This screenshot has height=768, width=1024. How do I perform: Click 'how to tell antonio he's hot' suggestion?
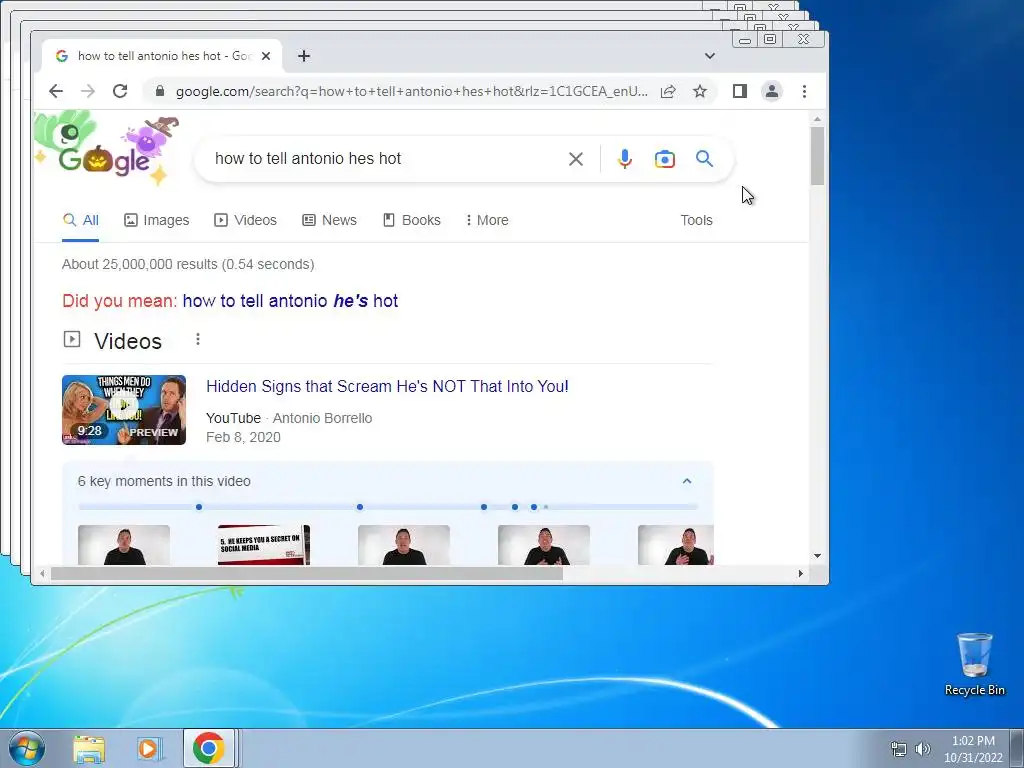(290, 301)
